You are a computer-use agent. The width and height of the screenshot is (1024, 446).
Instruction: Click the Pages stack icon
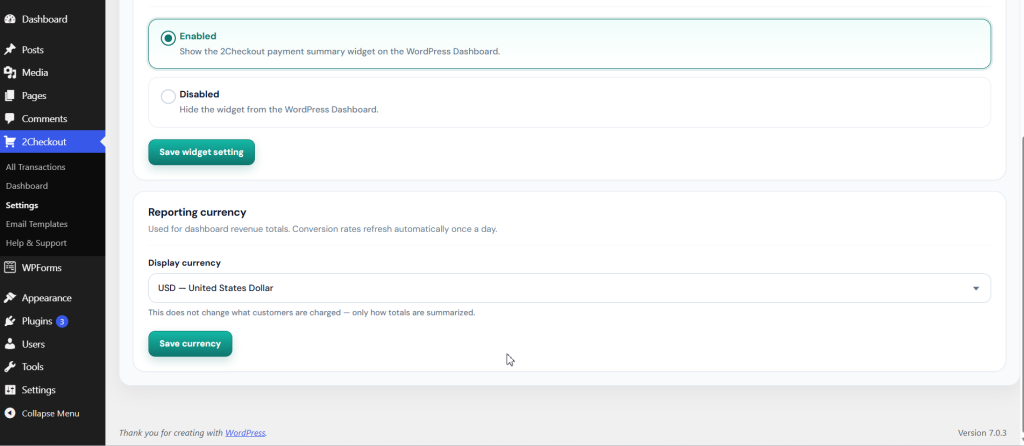tap(10, 95)
